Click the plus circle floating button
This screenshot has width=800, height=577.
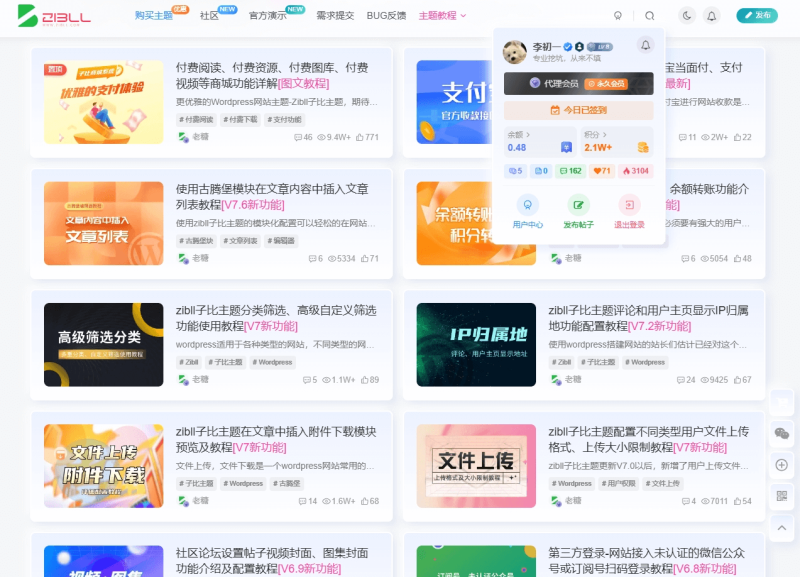782,465
